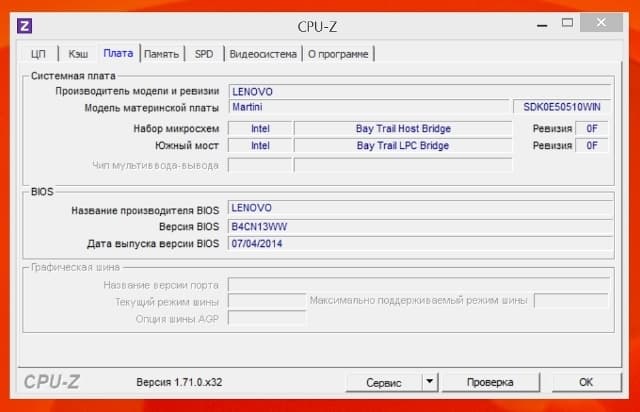Image resolution: width=640 pixels, height=412 pixels.
Task: Click the Дата выпуска версии BIOS label
Action: 153,244
